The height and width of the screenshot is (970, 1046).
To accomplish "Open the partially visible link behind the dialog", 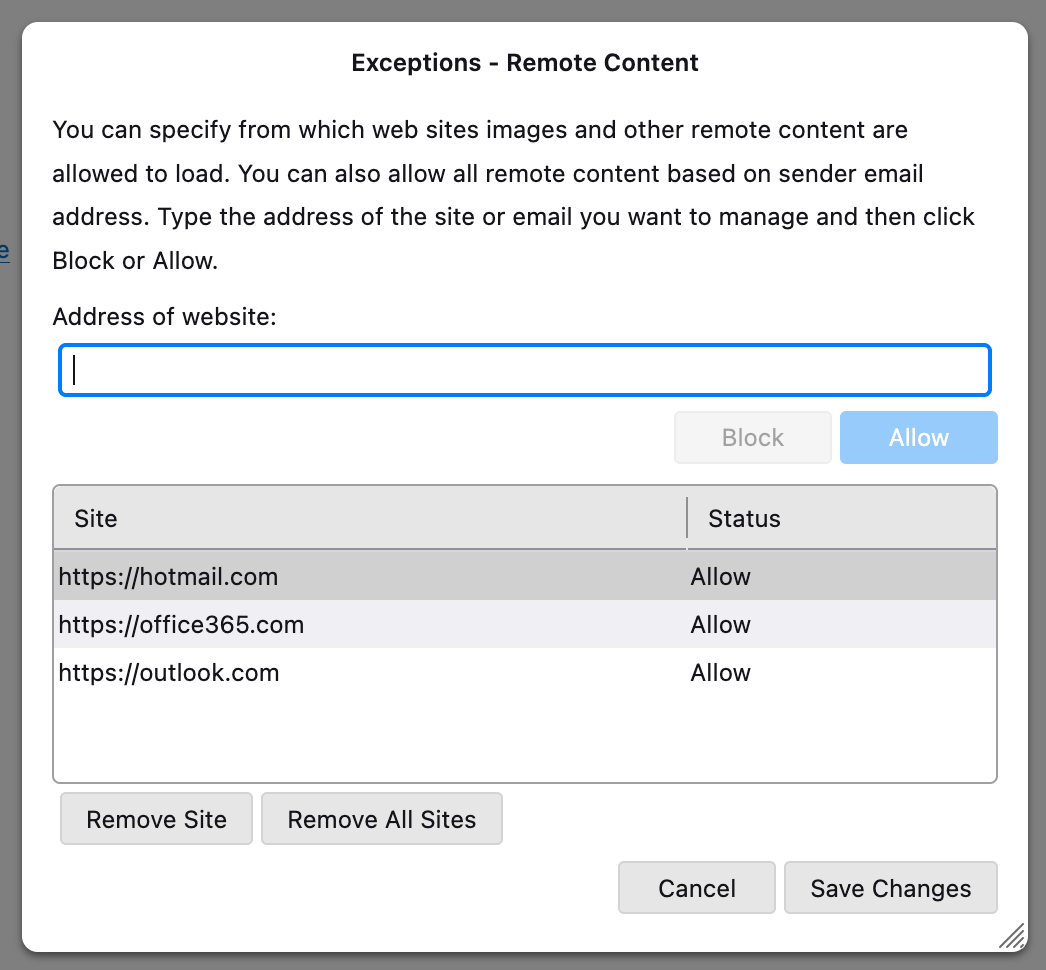I will tap(5, 250).
